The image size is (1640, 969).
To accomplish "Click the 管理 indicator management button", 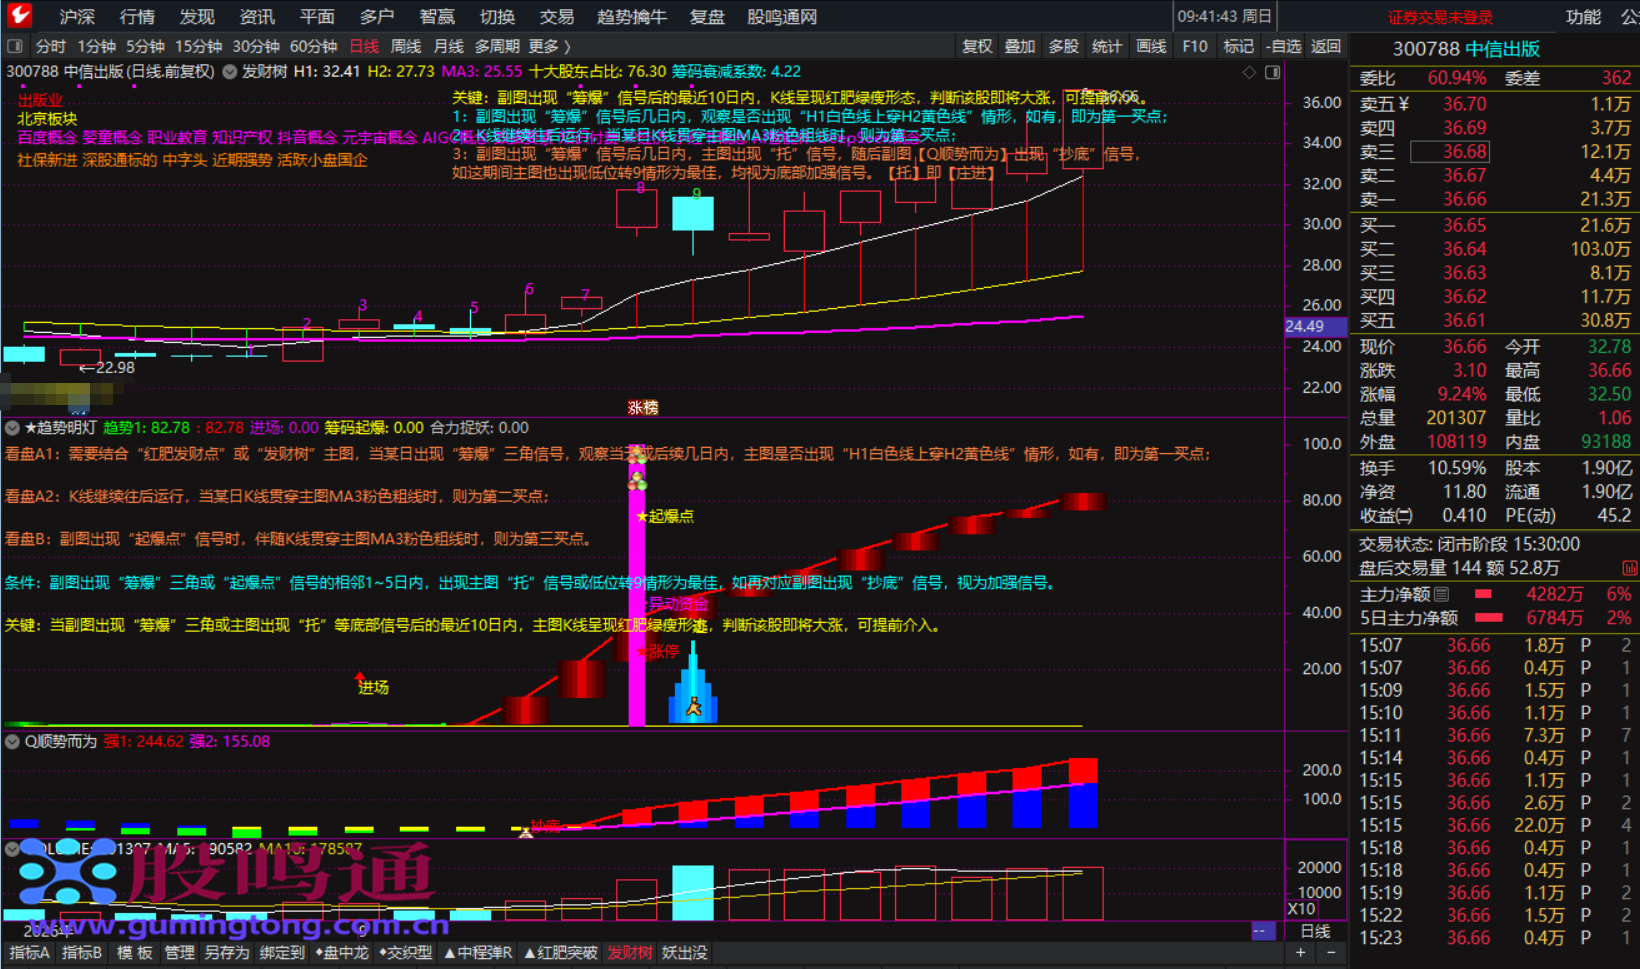I will tap(179, 953).
